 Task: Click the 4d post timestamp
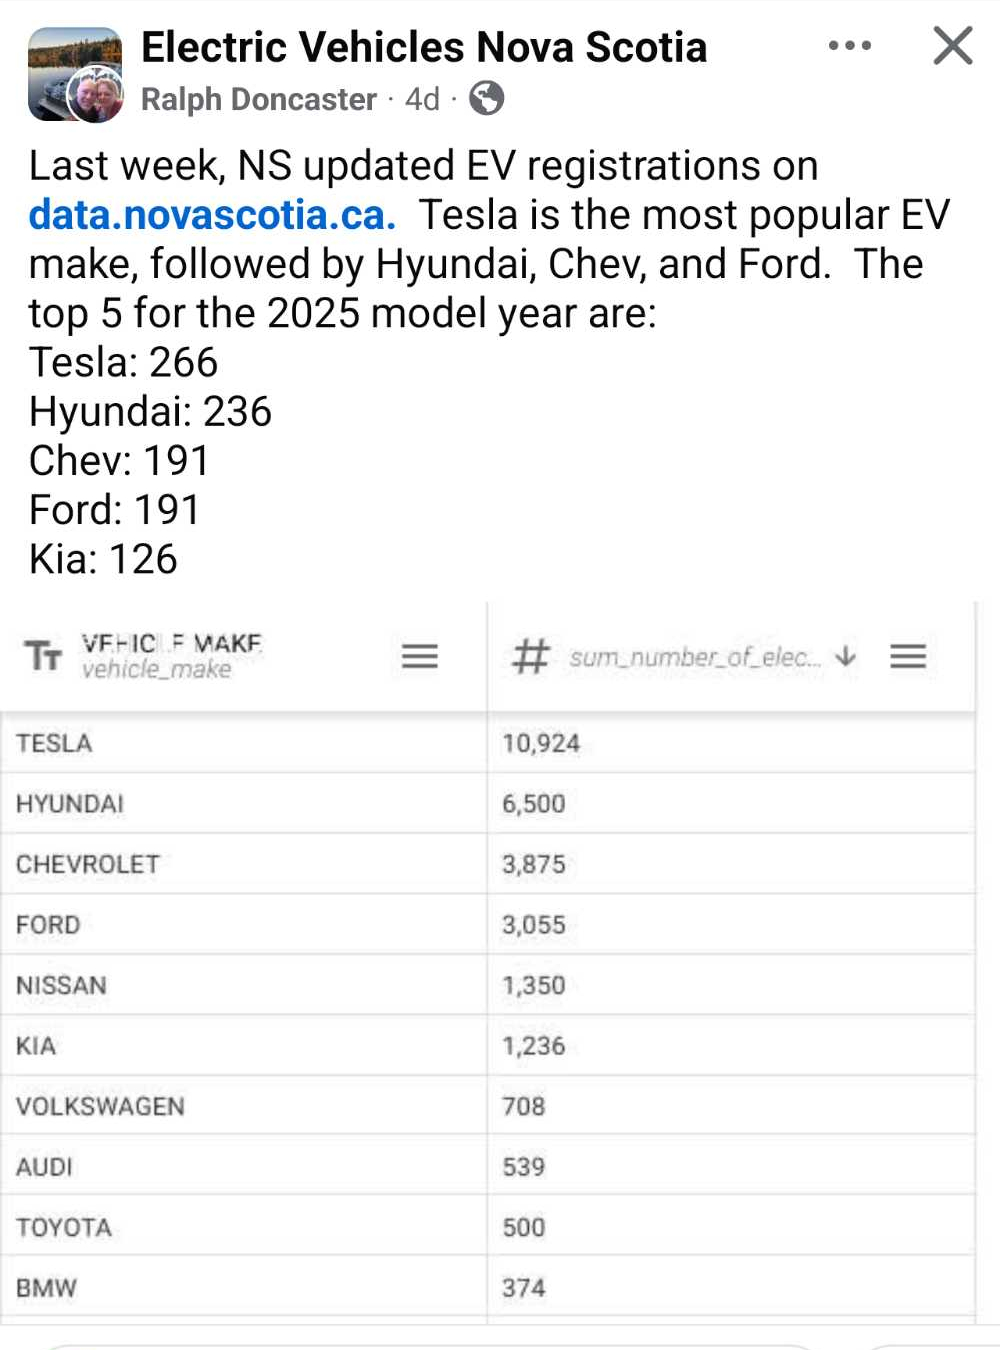click(422, 99)
